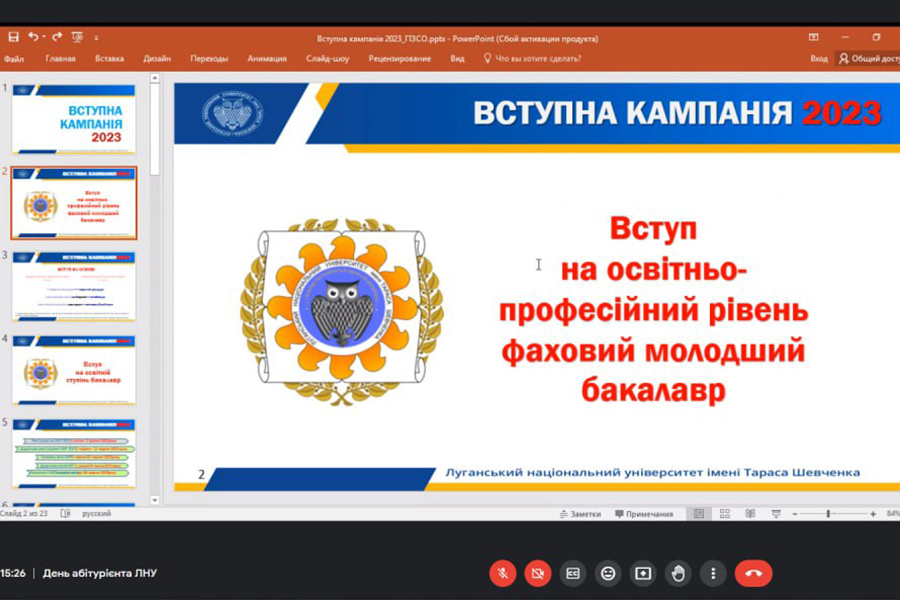The height and width of the screenshot is (600, 900).
Task: Select slide 5 thumbnail with arrows
Action: (74, 454)
